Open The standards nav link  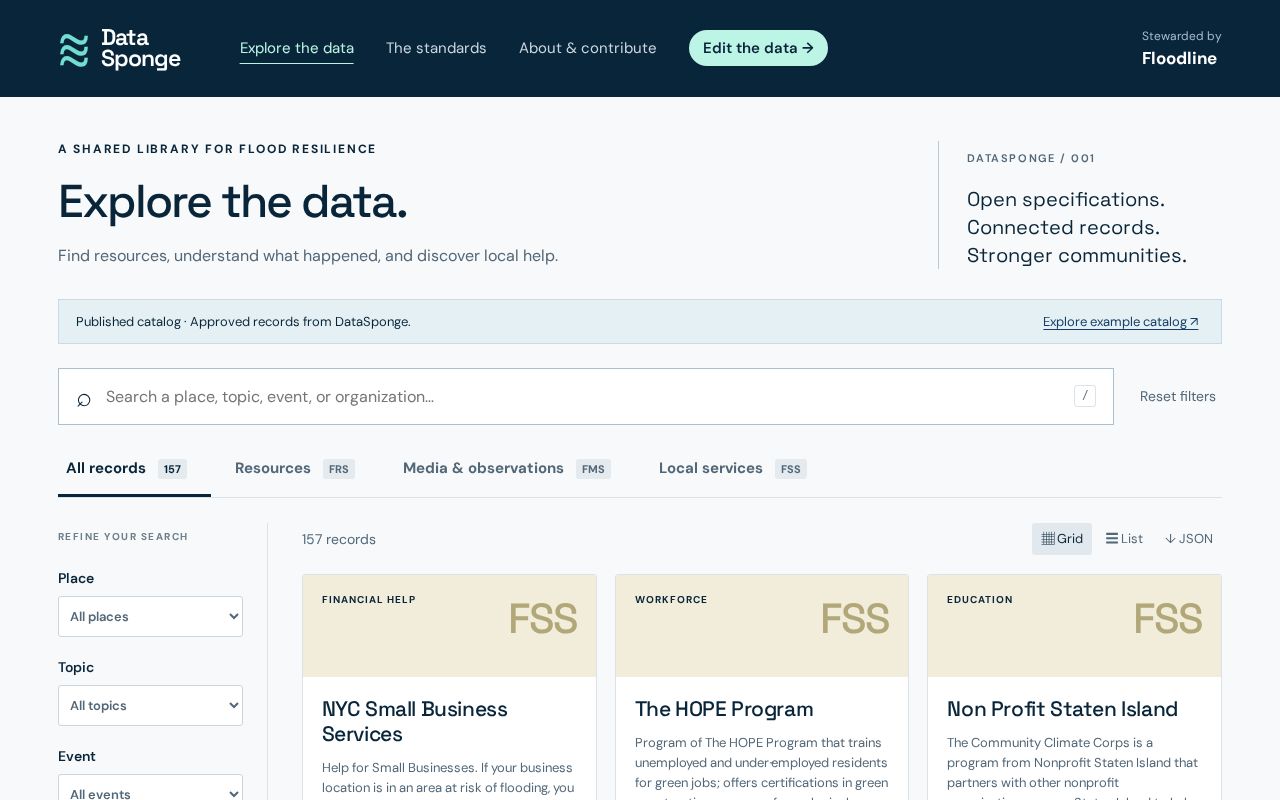(436, 48)
